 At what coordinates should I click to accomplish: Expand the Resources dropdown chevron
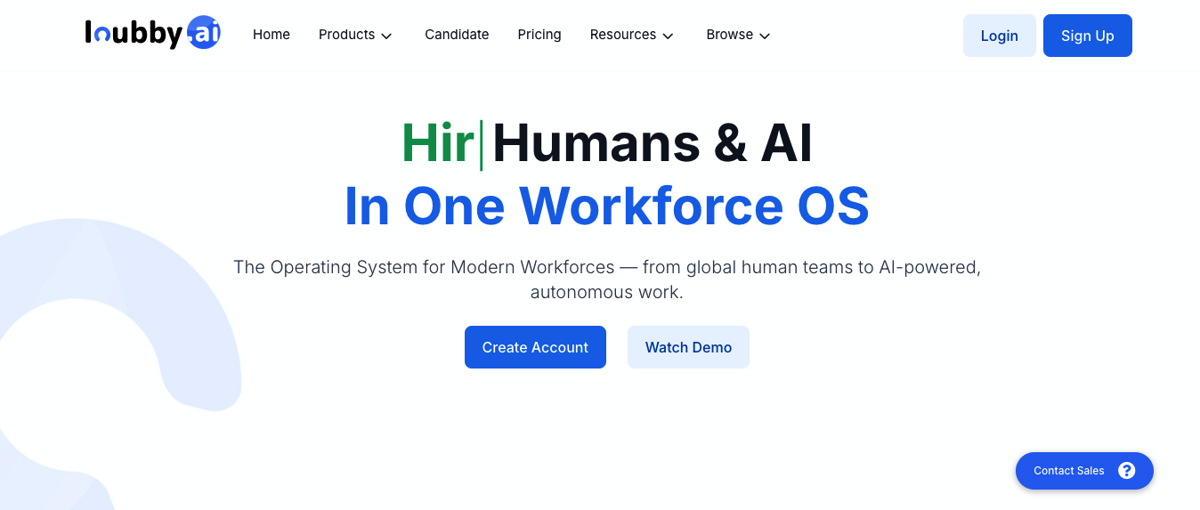click(x=668, y=36)
